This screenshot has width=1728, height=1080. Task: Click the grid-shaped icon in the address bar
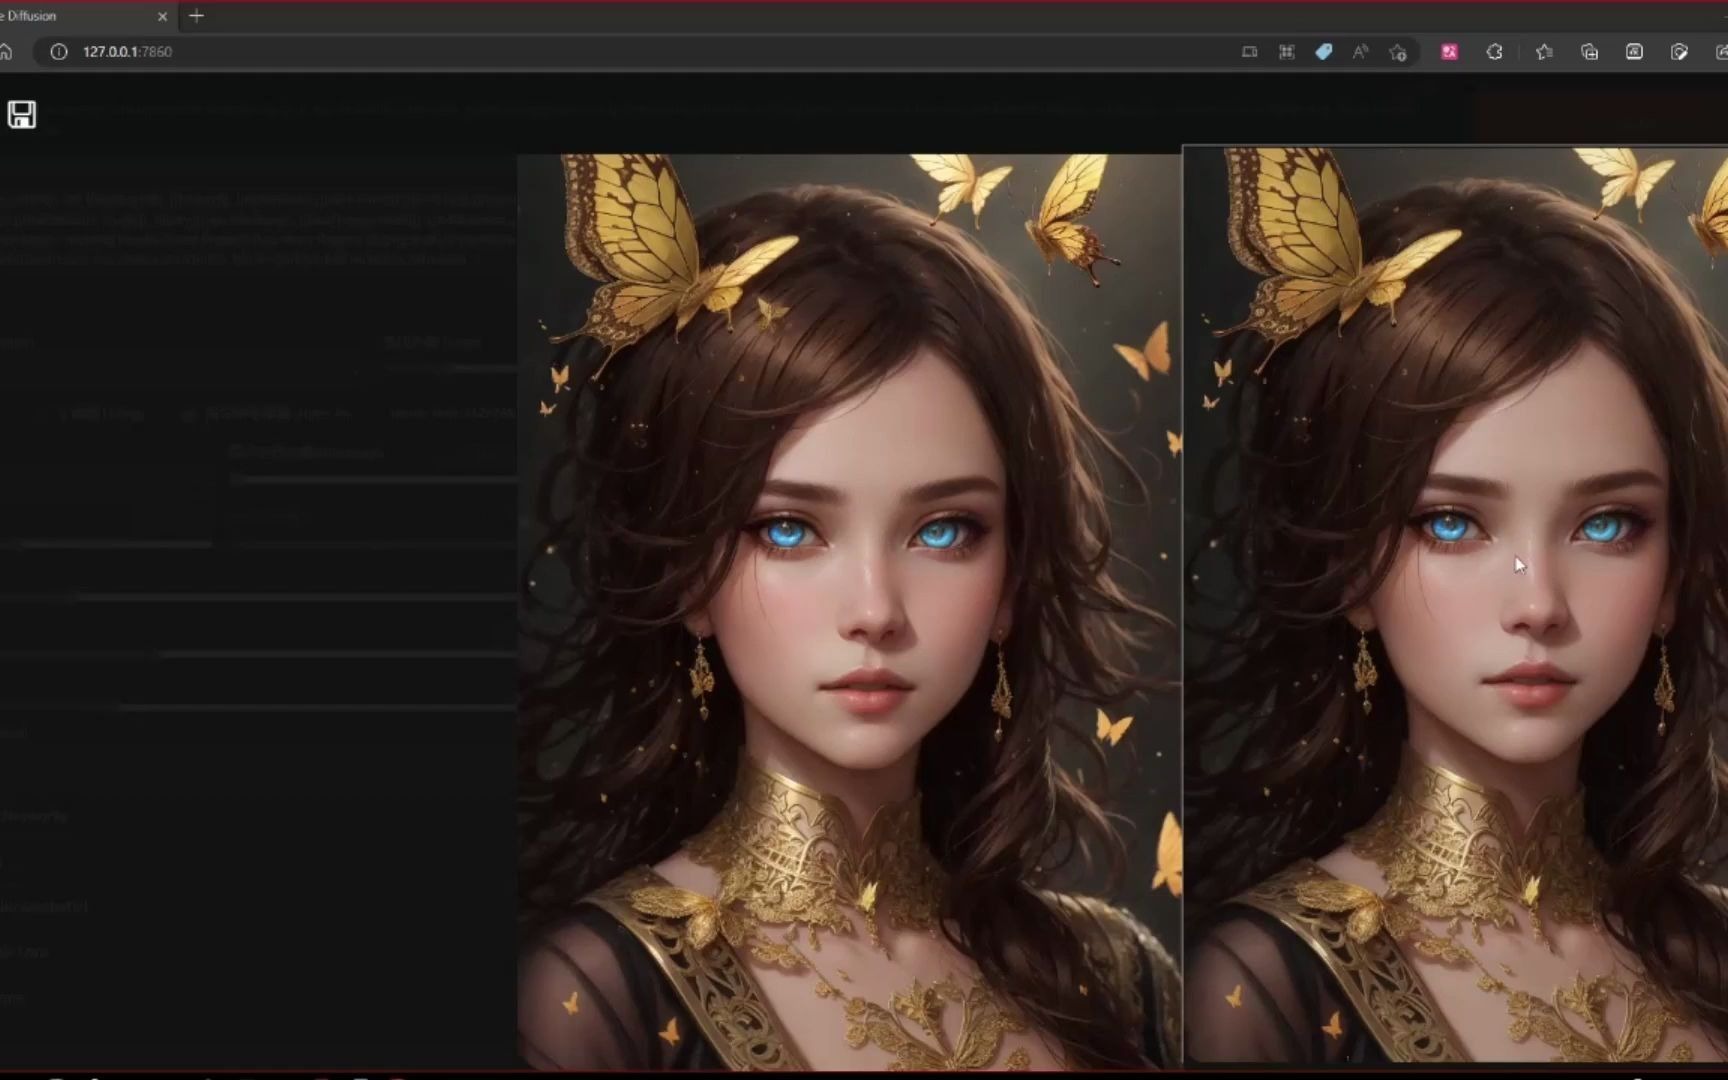tap(1287, 51)
